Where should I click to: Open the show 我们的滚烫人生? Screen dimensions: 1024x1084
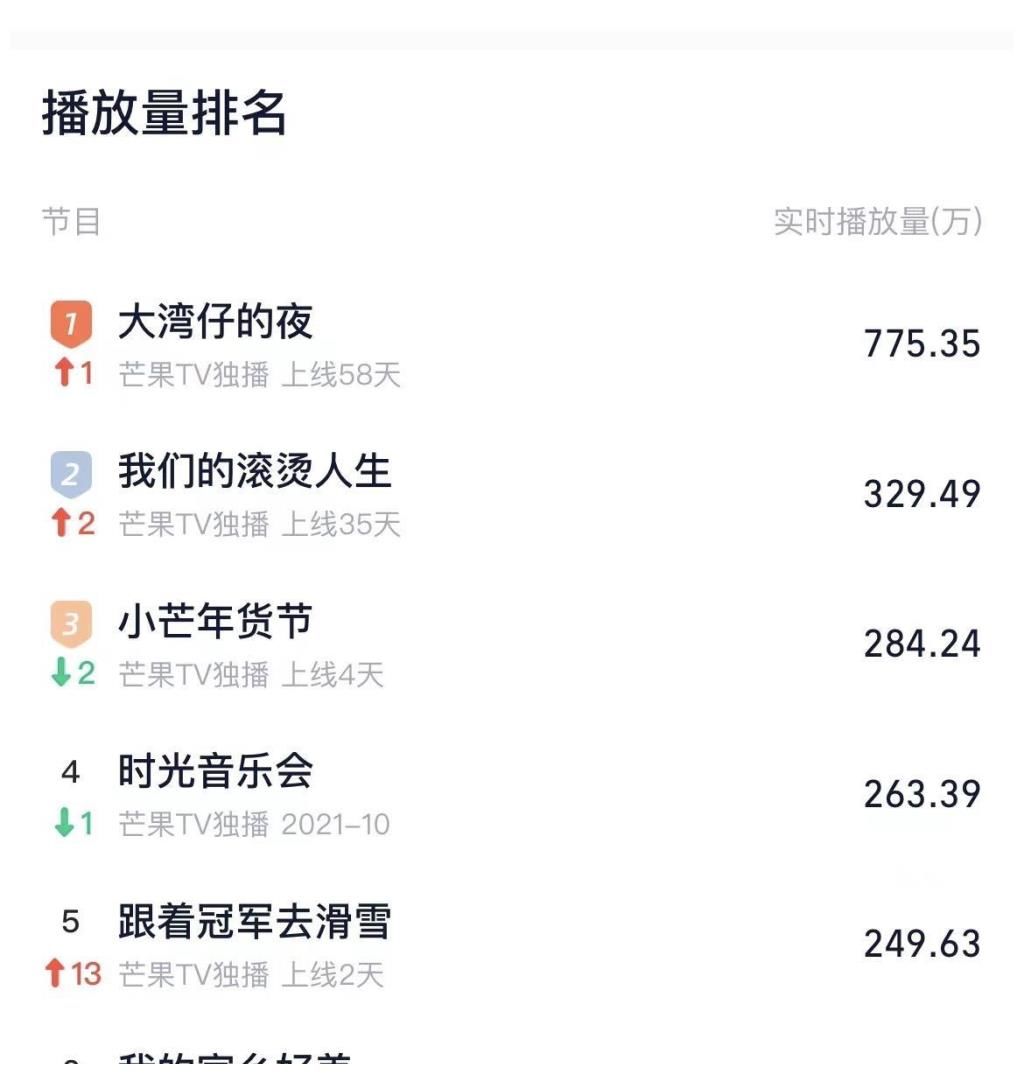(254, 471)
